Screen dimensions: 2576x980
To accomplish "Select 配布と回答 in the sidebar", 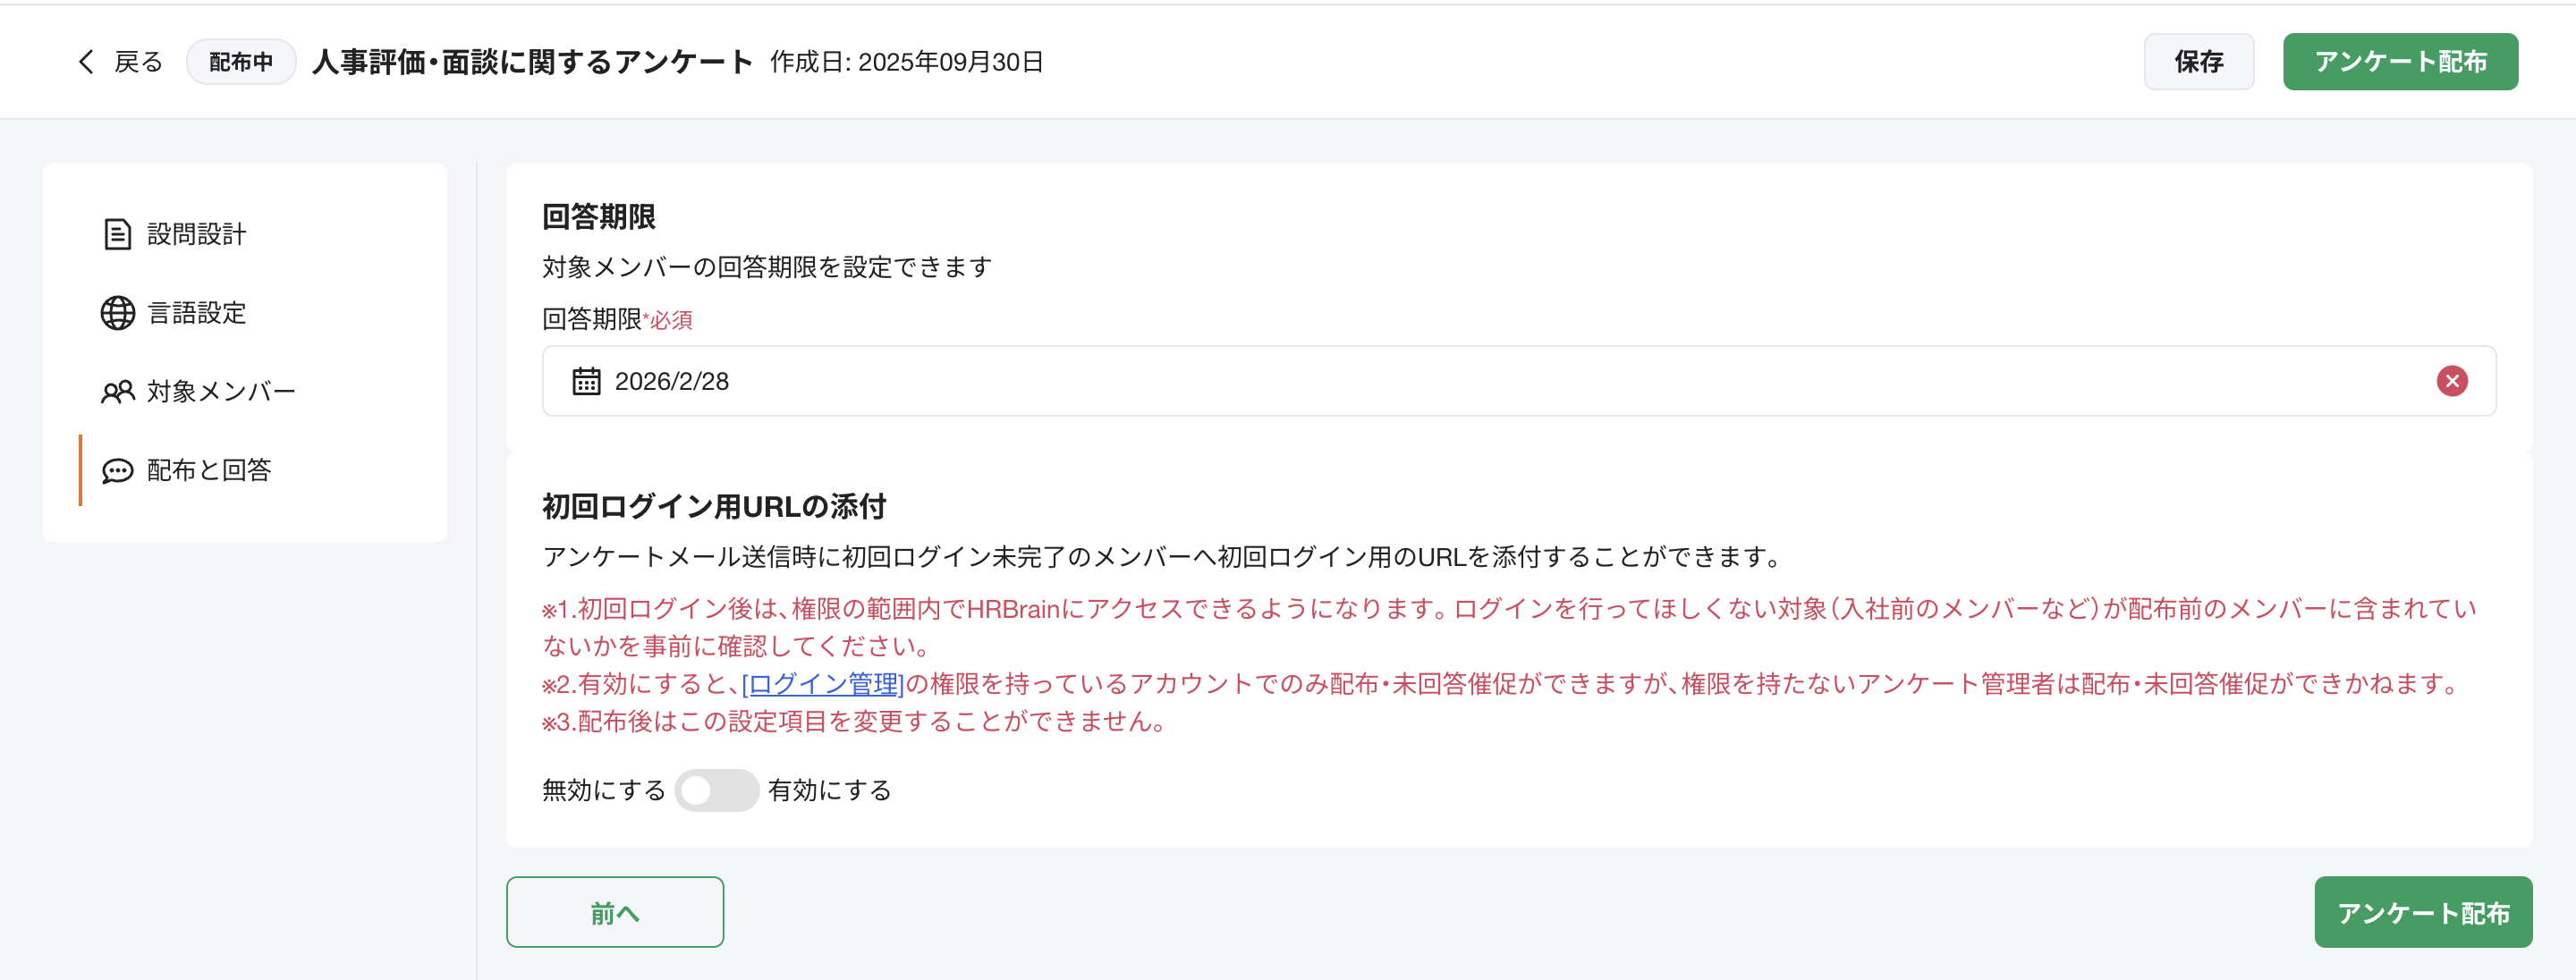I will [x=210, y=470].
